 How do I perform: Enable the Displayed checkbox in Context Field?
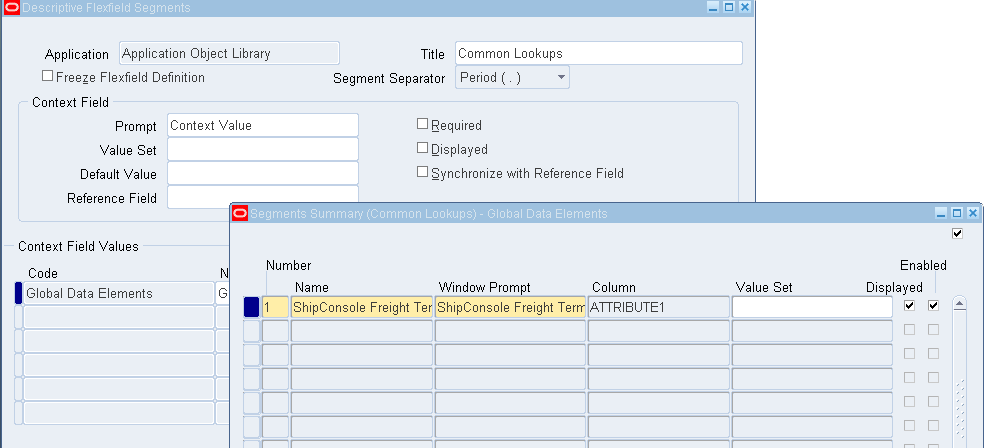click(423, 148)
